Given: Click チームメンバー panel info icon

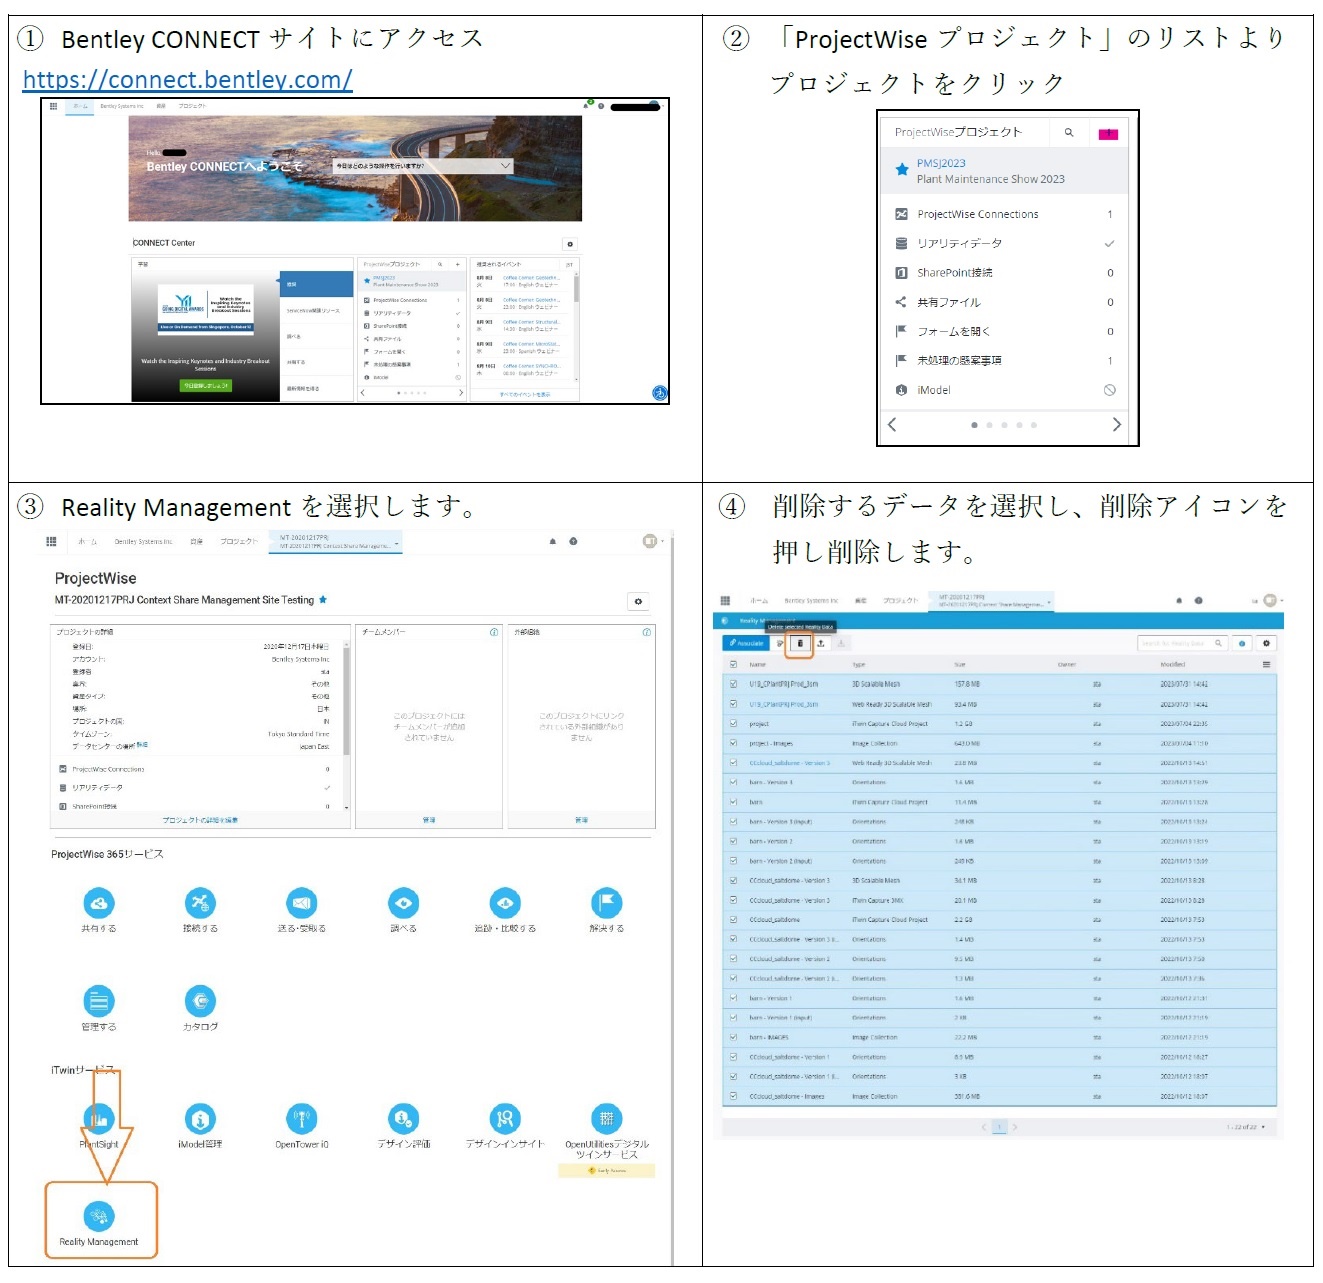Looking at the screenshot, I should [494, 632].
